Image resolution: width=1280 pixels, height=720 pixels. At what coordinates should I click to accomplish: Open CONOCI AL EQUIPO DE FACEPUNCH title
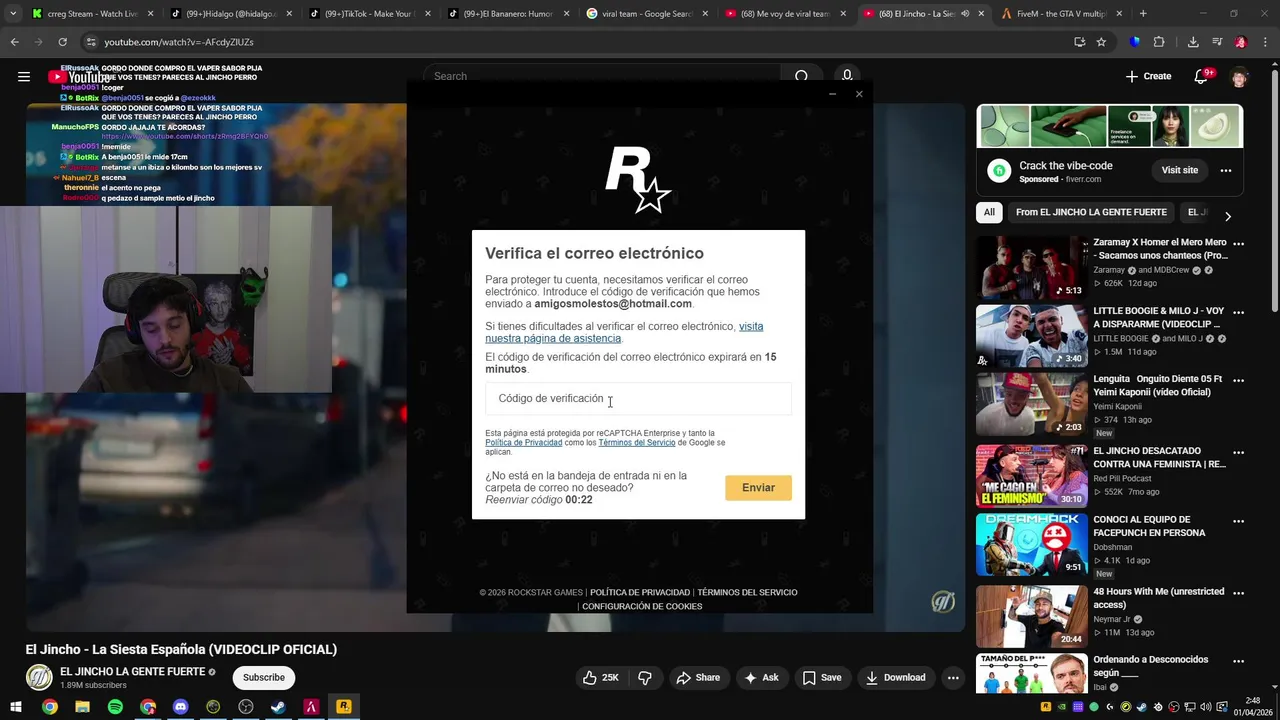point(1149,526)
